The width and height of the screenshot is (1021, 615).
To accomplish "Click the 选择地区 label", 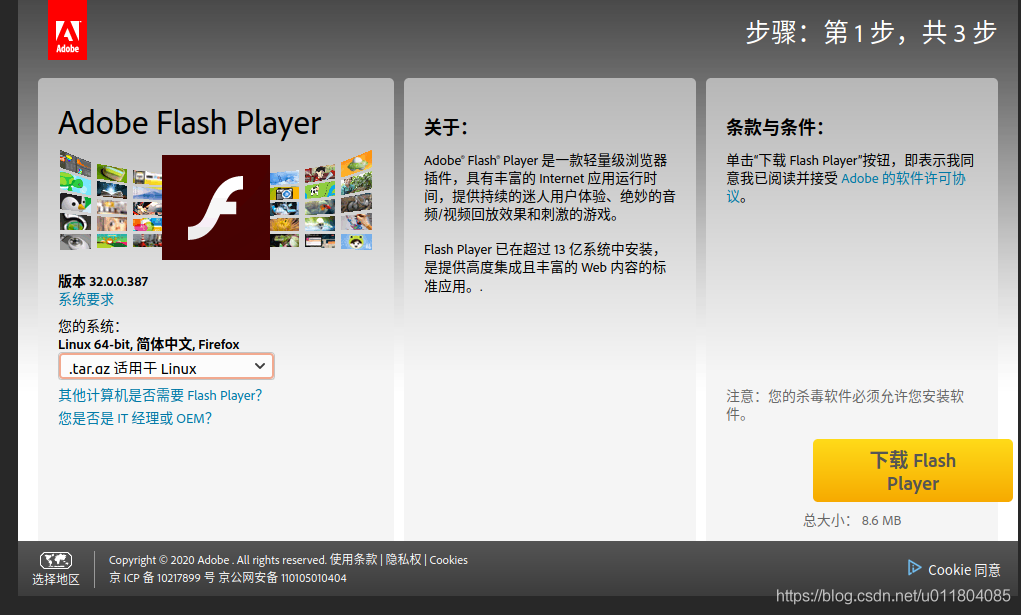I will click(56, 579).
